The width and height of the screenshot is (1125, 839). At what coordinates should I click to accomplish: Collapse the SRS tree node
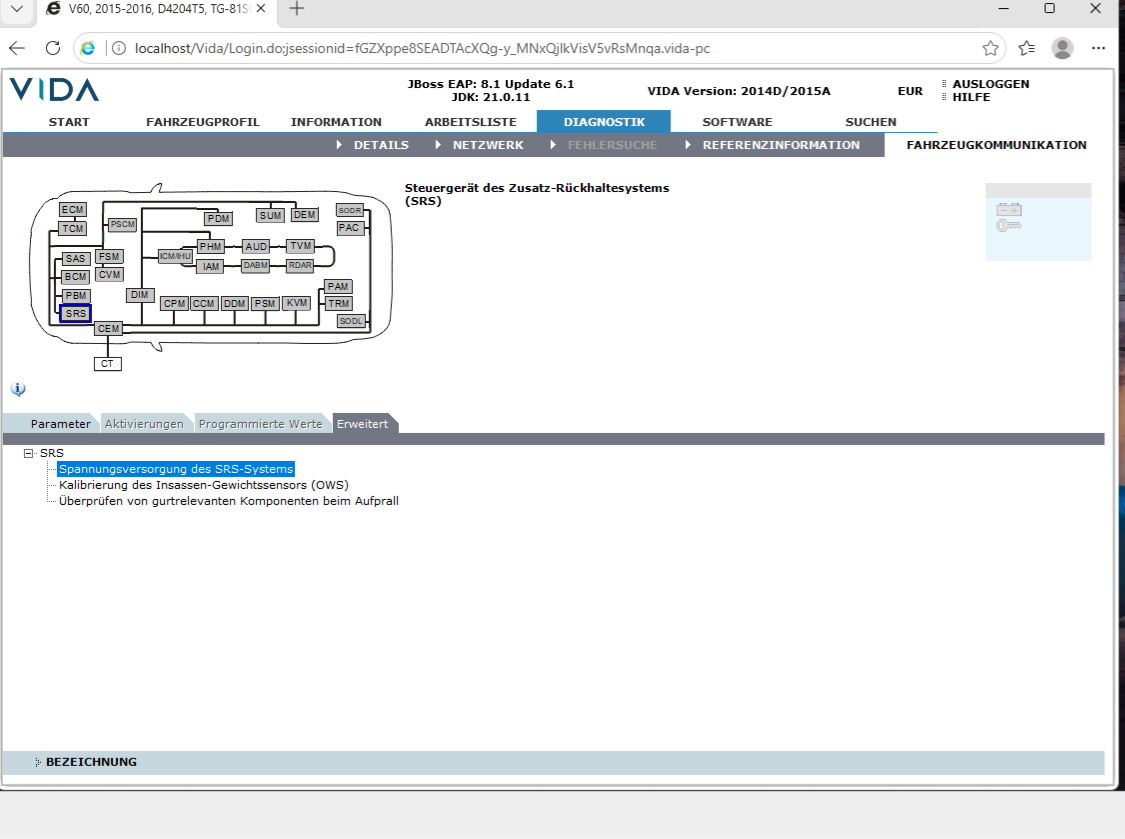(29, 453)
